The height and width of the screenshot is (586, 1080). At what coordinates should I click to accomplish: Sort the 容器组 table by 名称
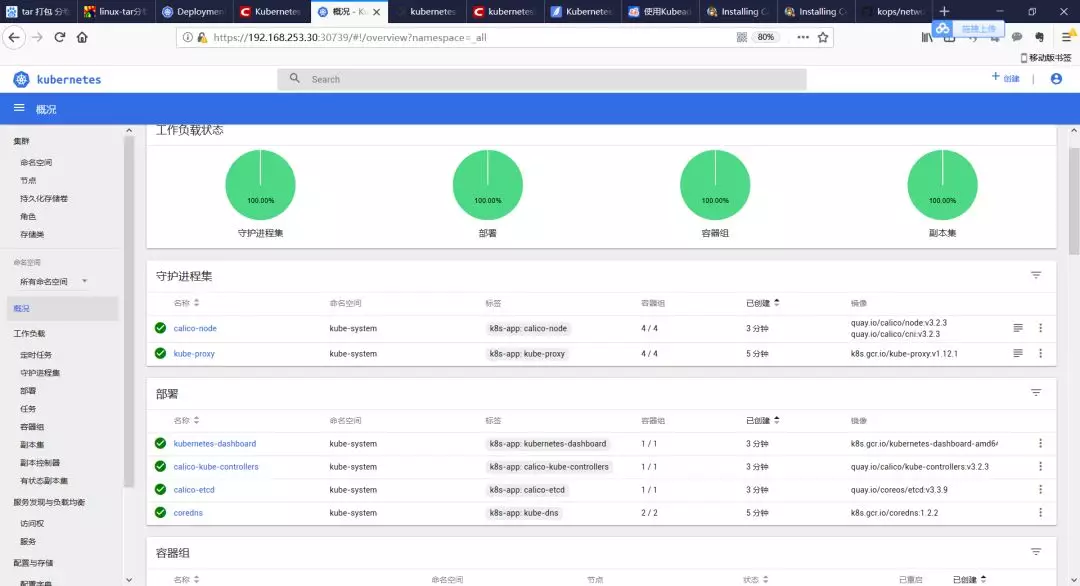[x=186, y=580]
